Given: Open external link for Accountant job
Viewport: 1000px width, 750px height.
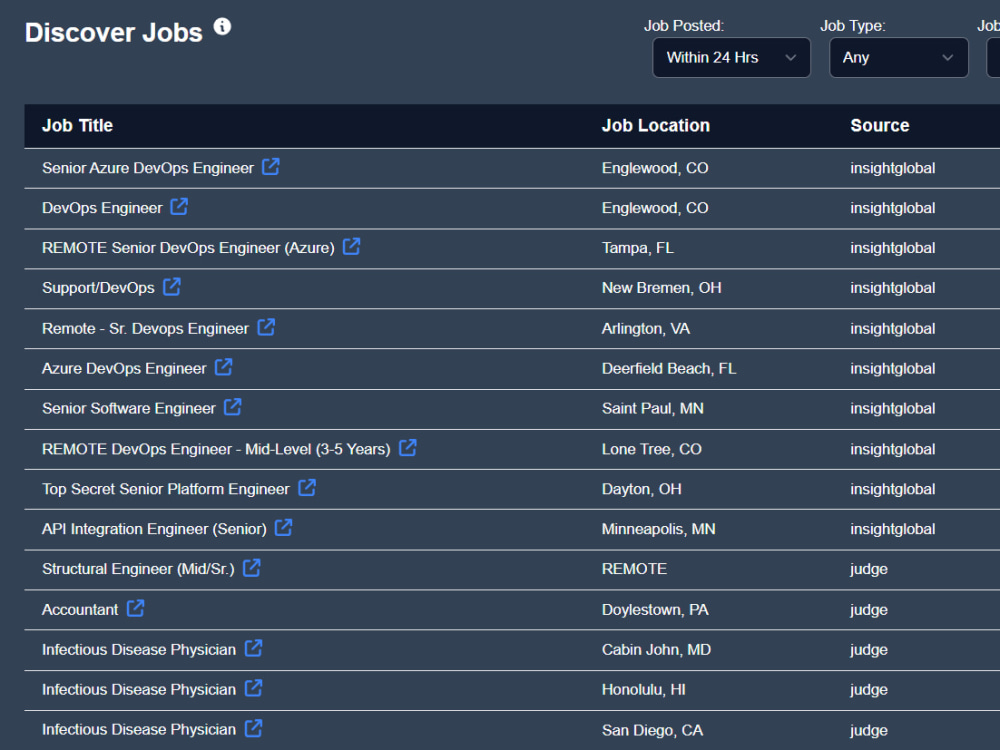Looking at the screenshot, I should (x=135, y=608).
